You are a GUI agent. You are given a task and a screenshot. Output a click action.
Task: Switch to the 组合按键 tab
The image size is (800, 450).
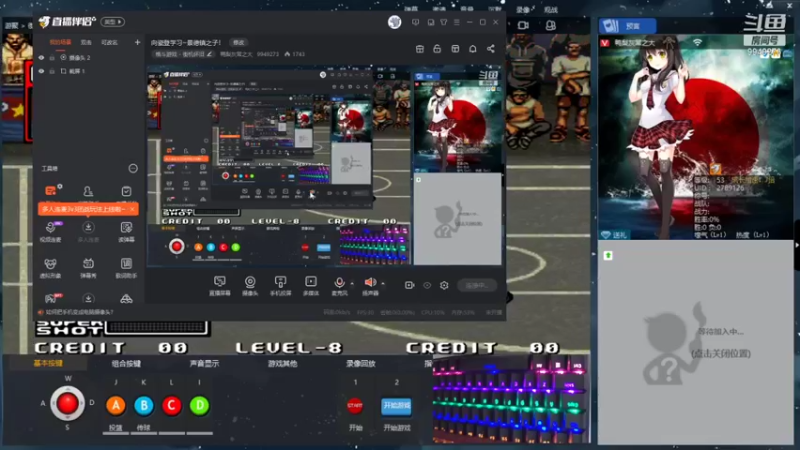point(126,364)
